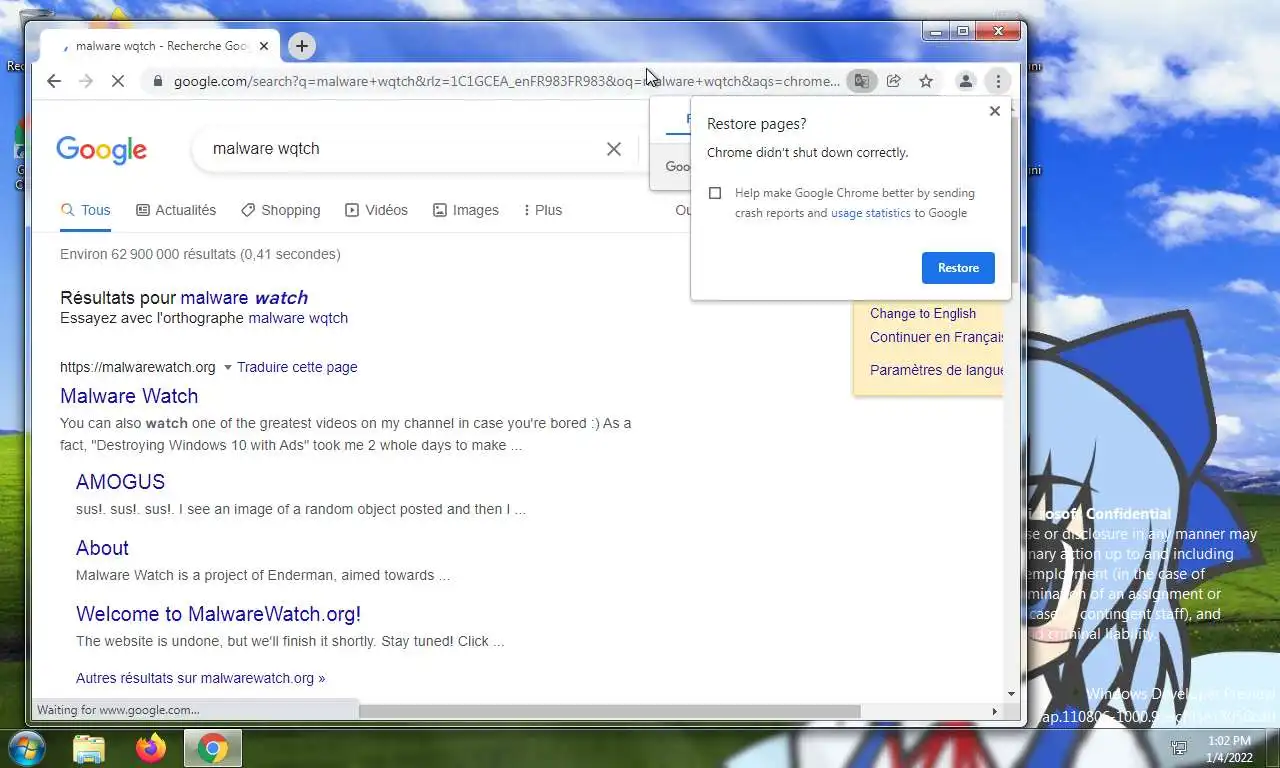Open the Malware Watch result title
The width and height of the screenshot is (1280, 768).
(x=129, y=396)
